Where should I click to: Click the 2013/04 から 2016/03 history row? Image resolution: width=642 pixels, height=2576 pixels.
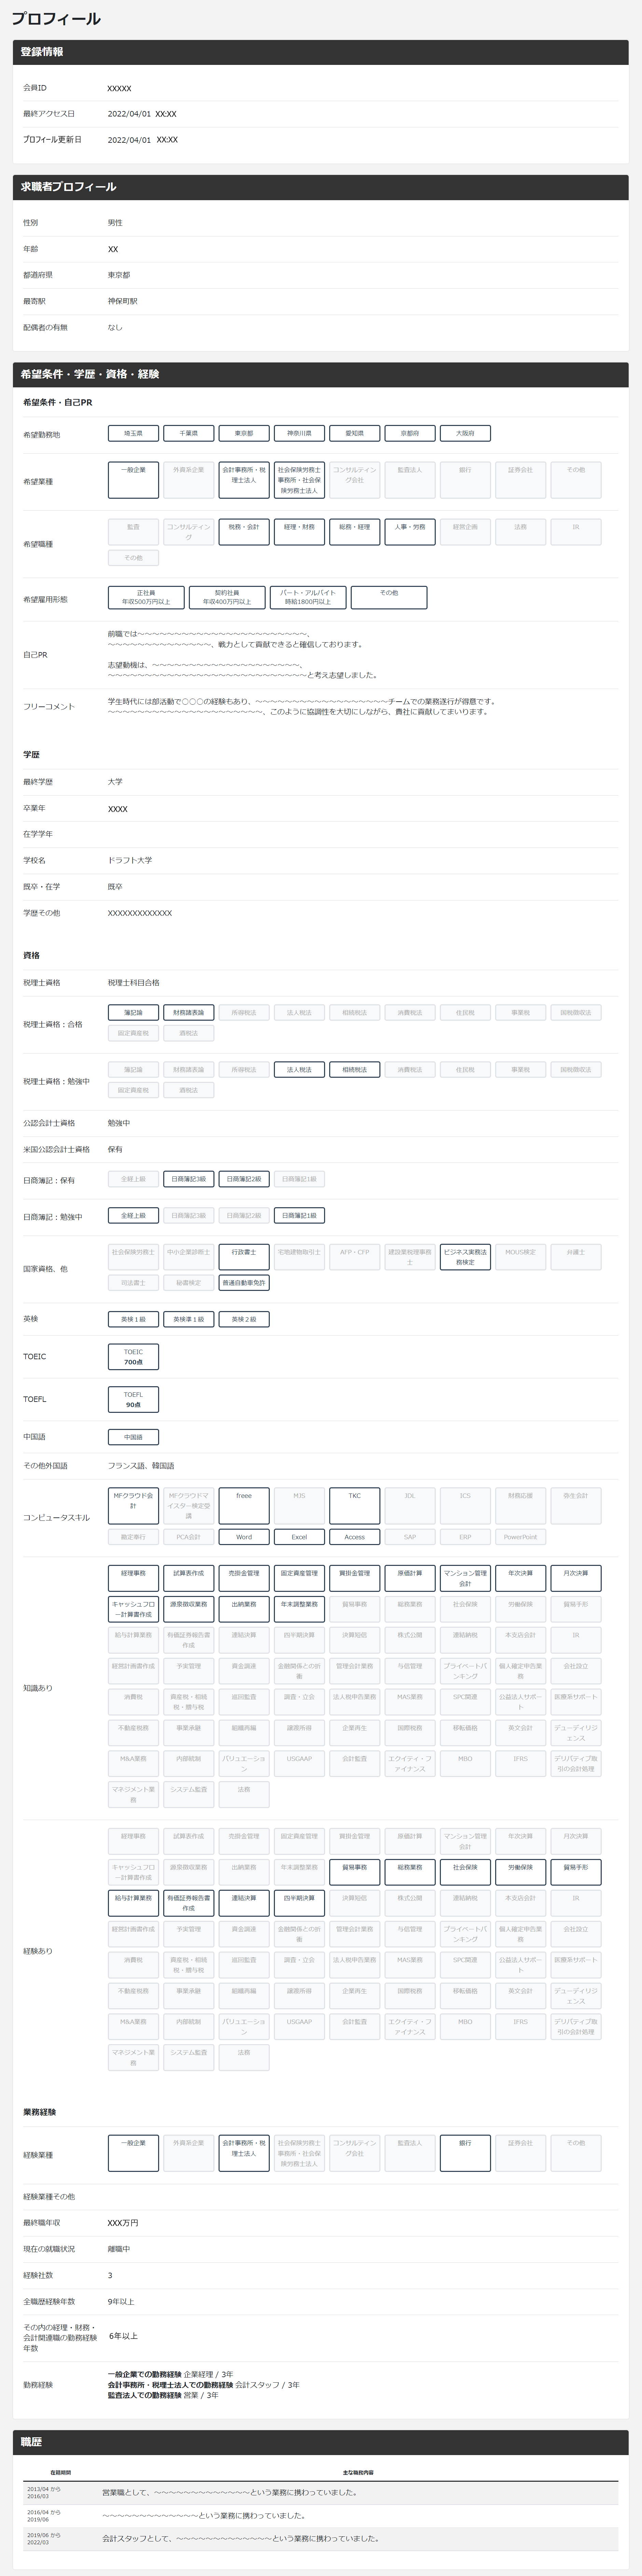click(321, 2493)
